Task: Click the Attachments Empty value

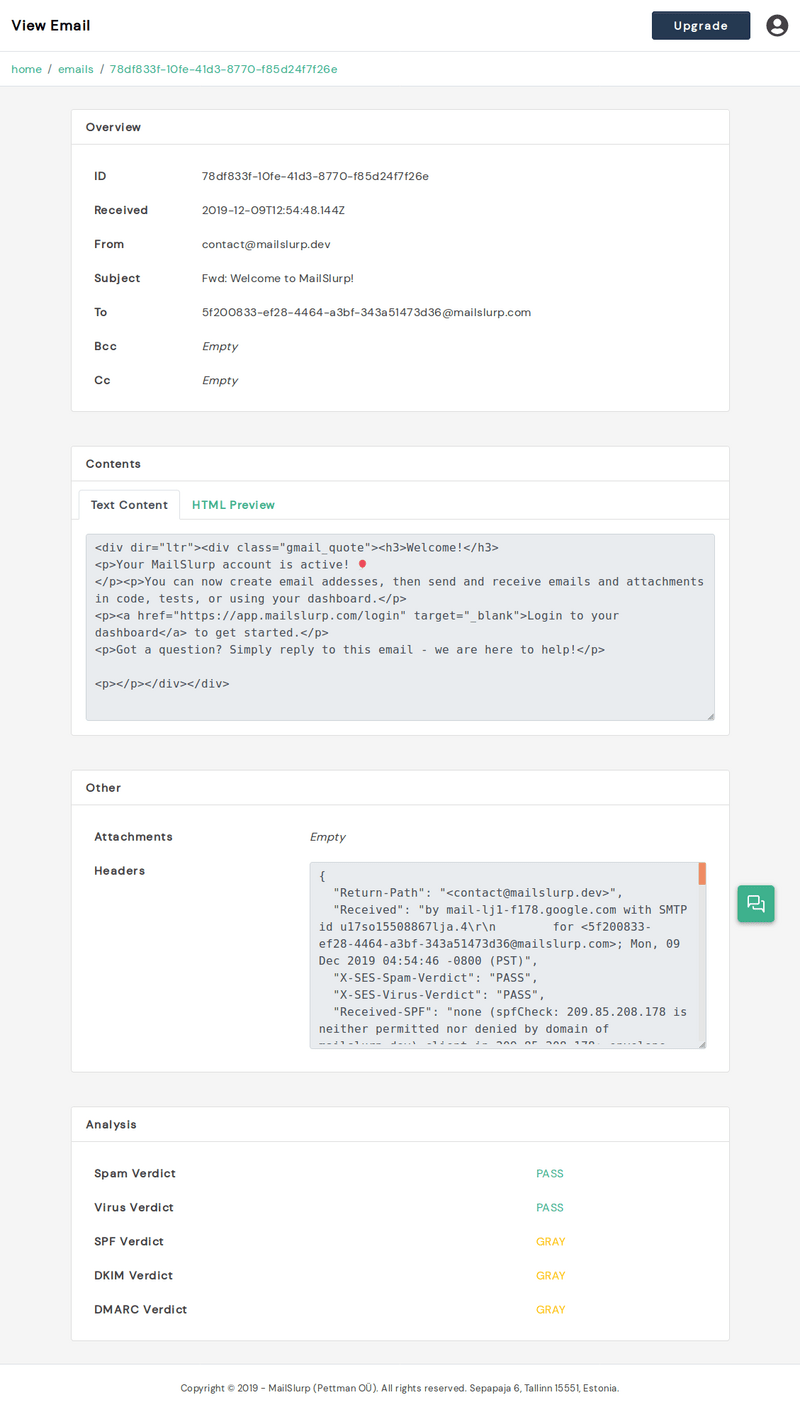Action: (x=328, y=837)
